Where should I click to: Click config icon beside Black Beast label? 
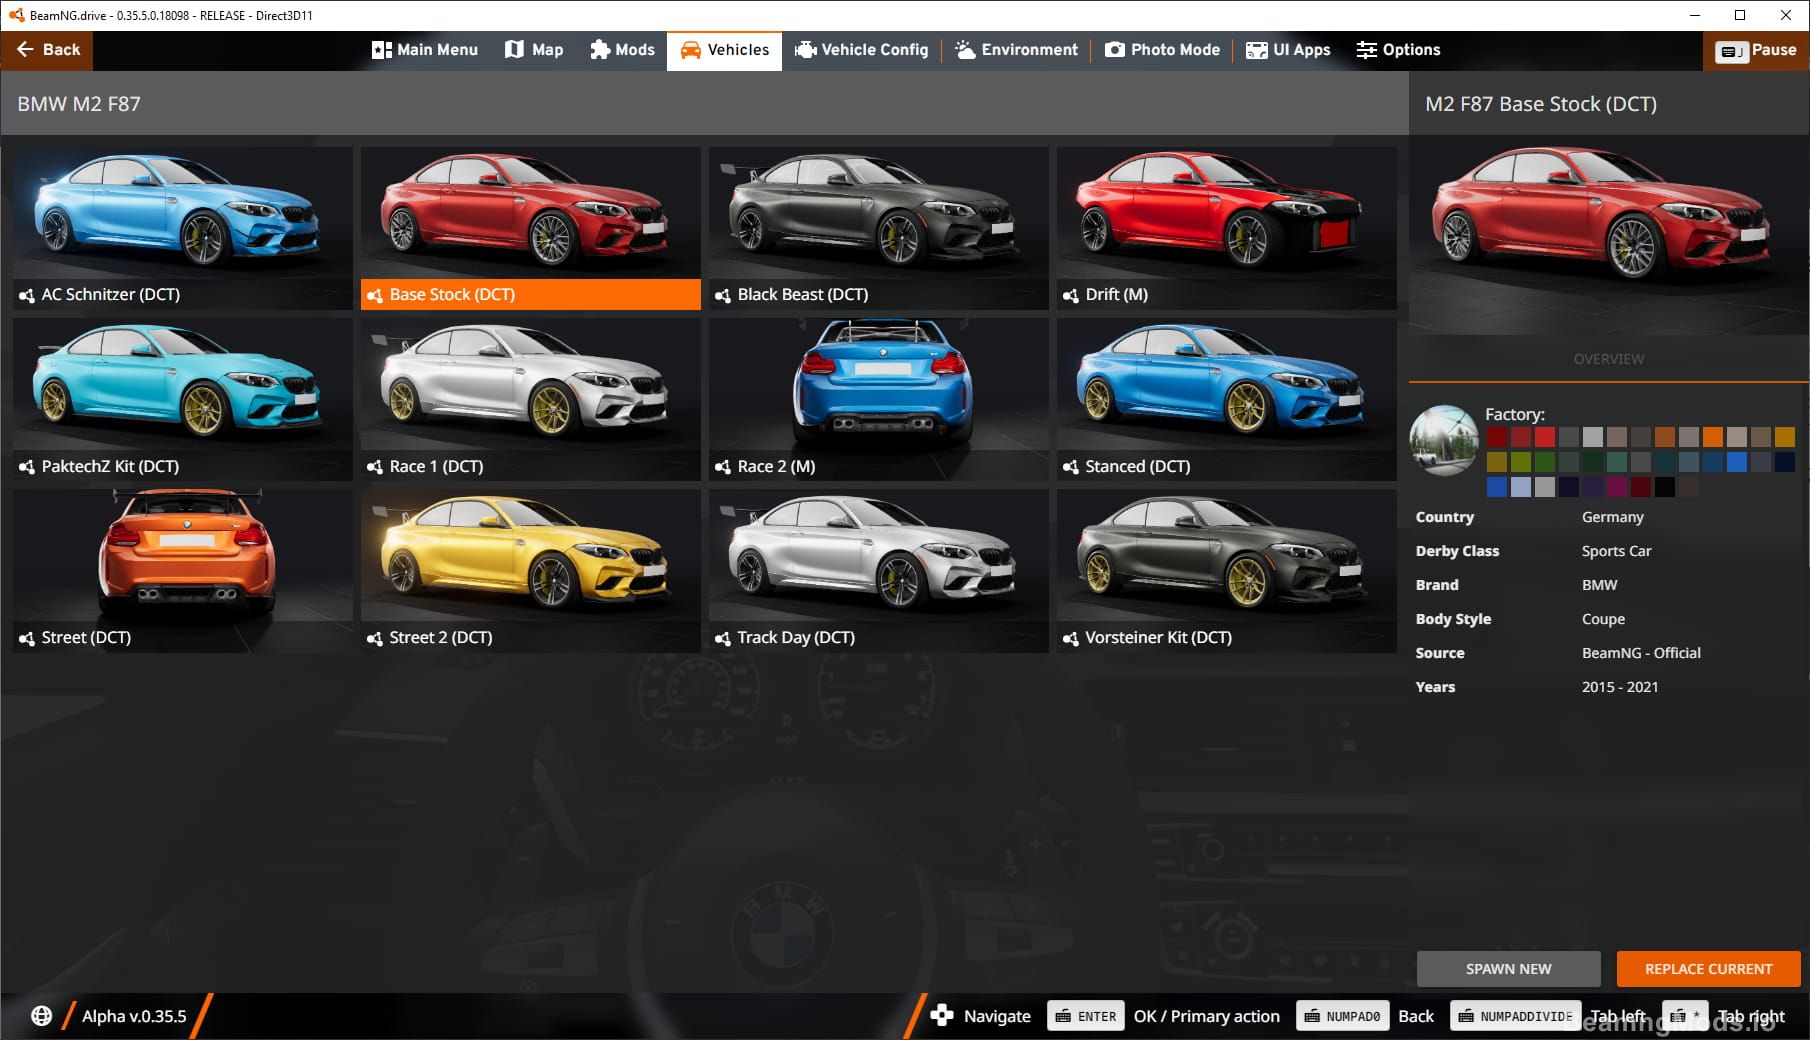click(x=723, y=295)
